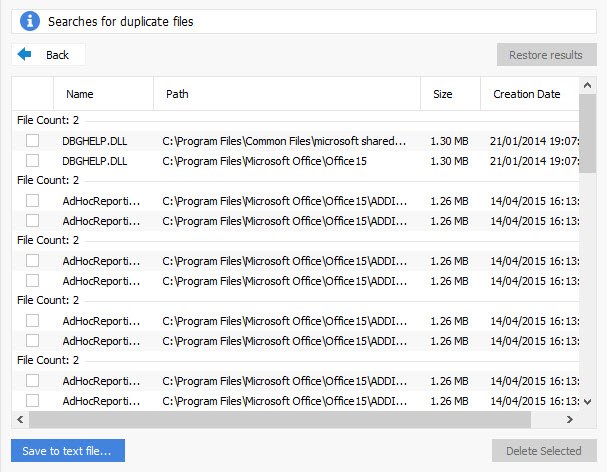Click the blue Back arrow icon
608x472 pixels.
point(25,55)
